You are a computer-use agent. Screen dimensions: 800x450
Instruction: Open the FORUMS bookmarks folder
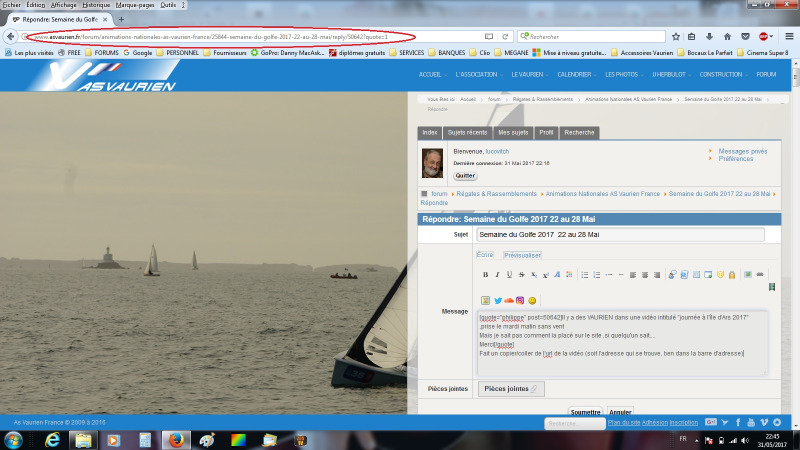point(102,53)
